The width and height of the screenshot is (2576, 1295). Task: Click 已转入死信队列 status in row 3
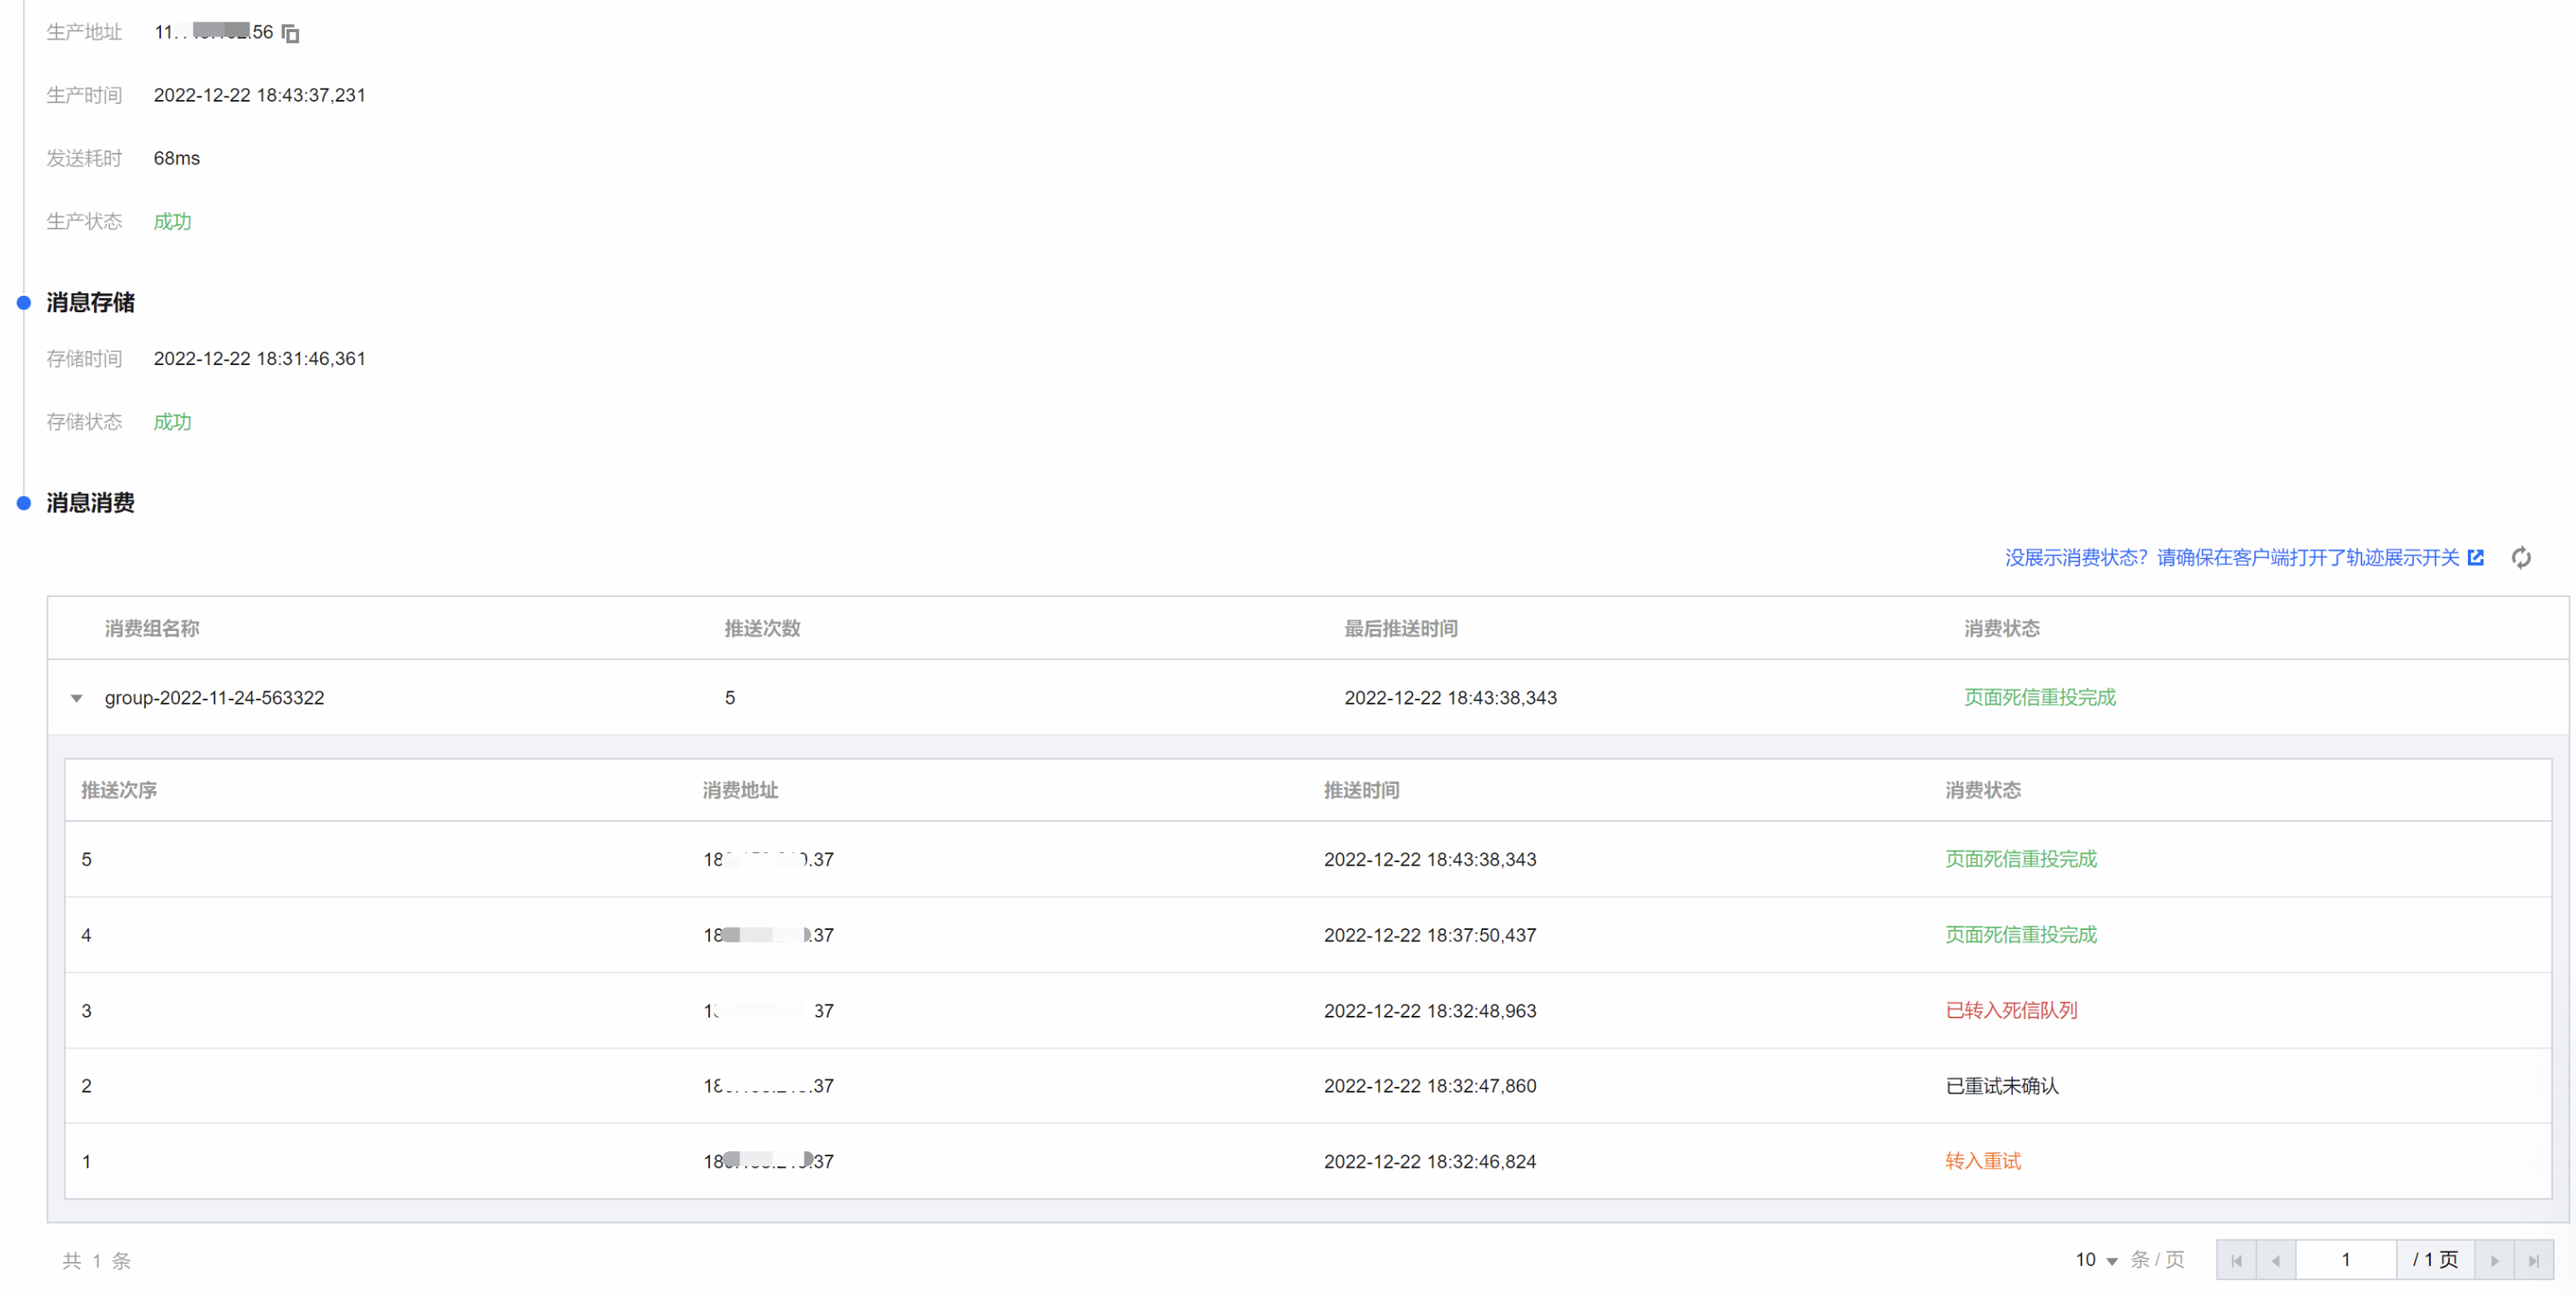[2011, 1010]
